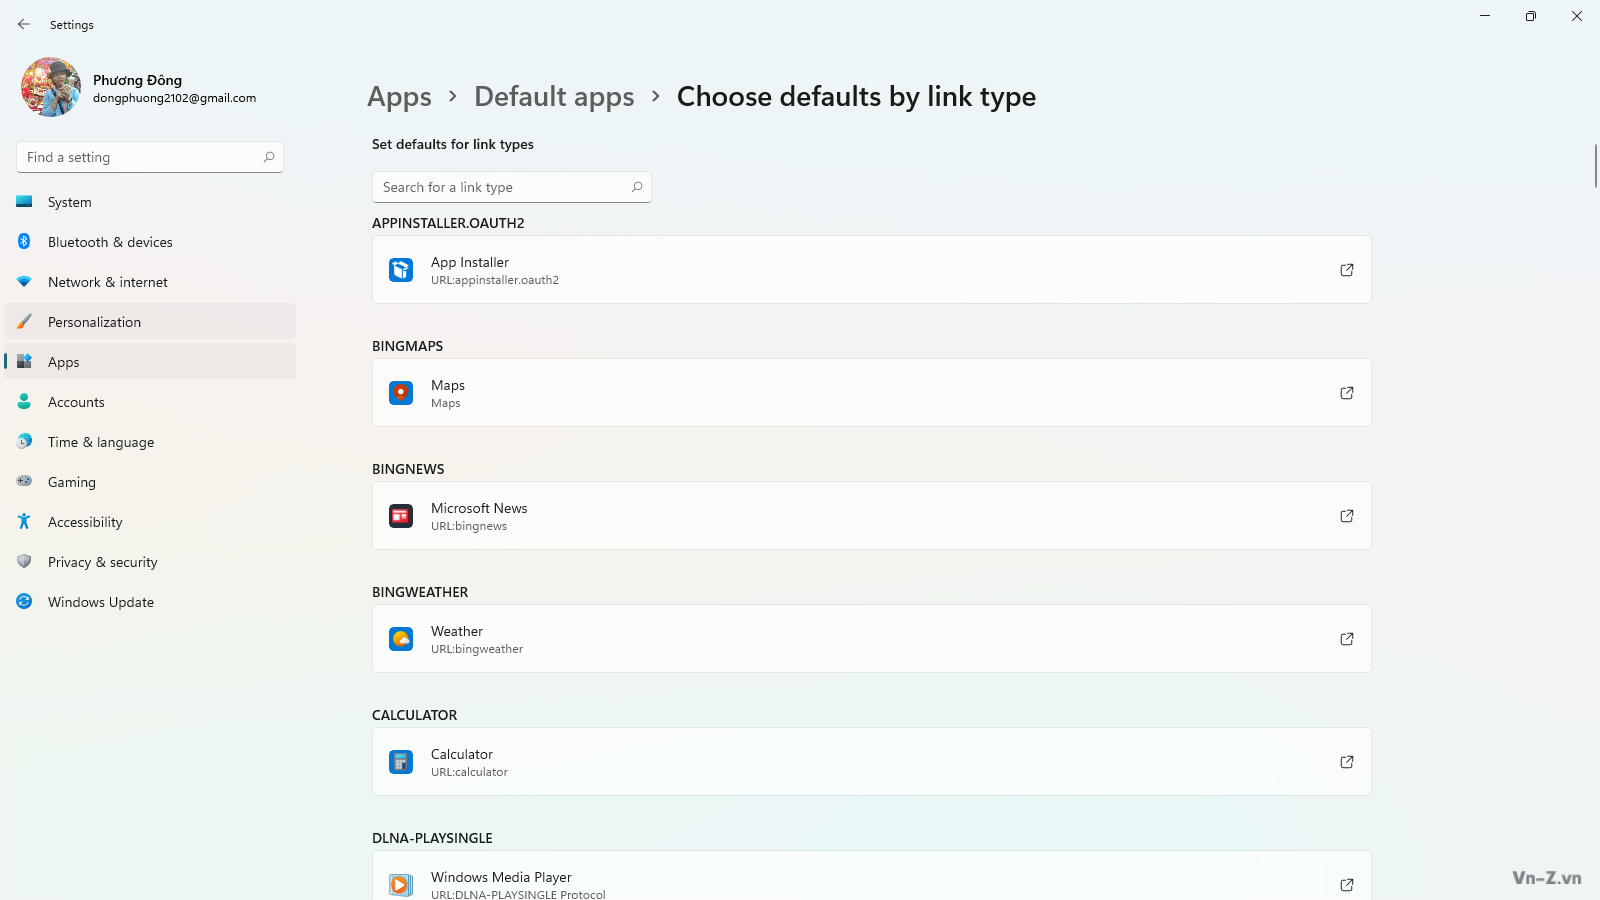Select the Calculator row name
Viewport: 1600px width, 900px height.
(x=462, y=754)
